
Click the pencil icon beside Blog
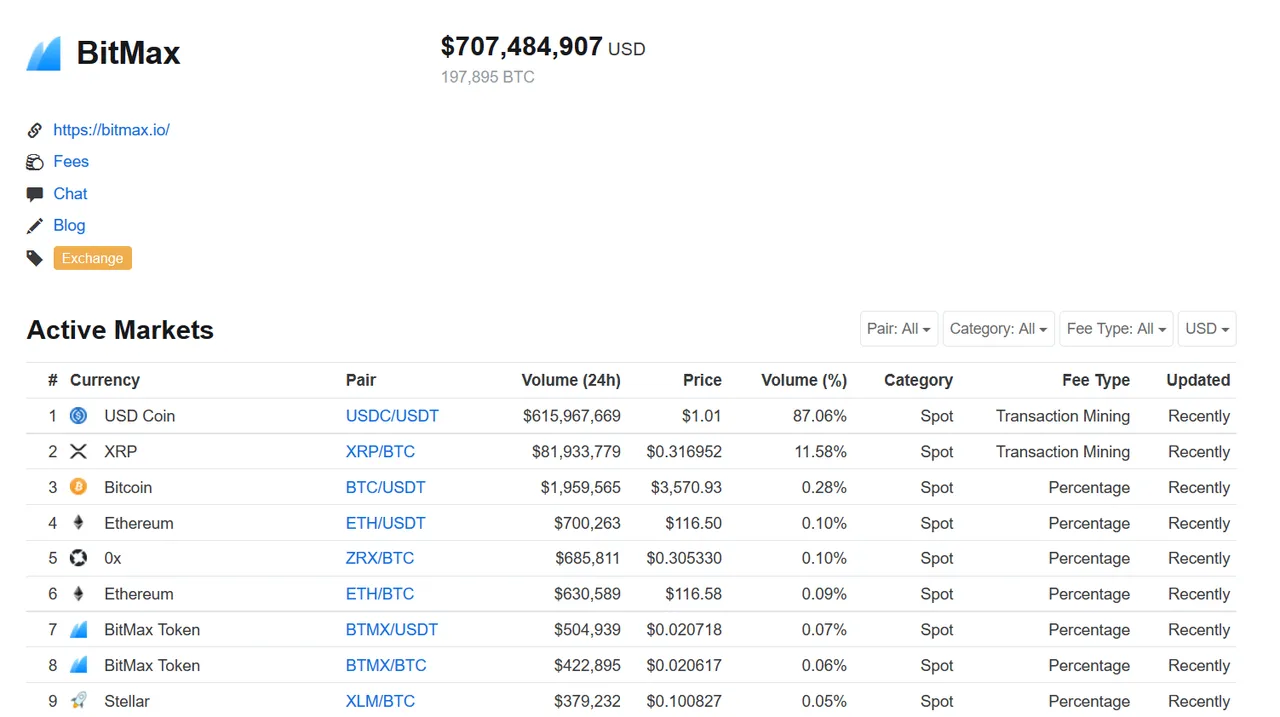pos(35,226)
